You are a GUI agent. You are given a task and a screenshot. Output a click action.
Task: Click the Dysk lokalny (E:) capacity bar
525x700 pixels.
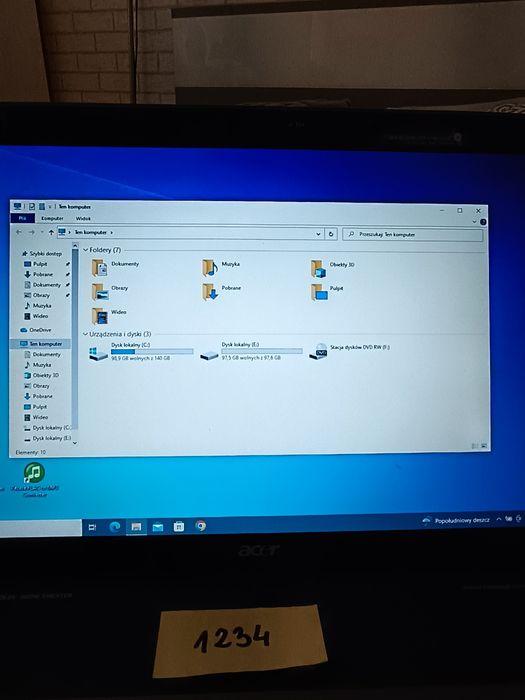pyautogui.click(x=262, y=351)
